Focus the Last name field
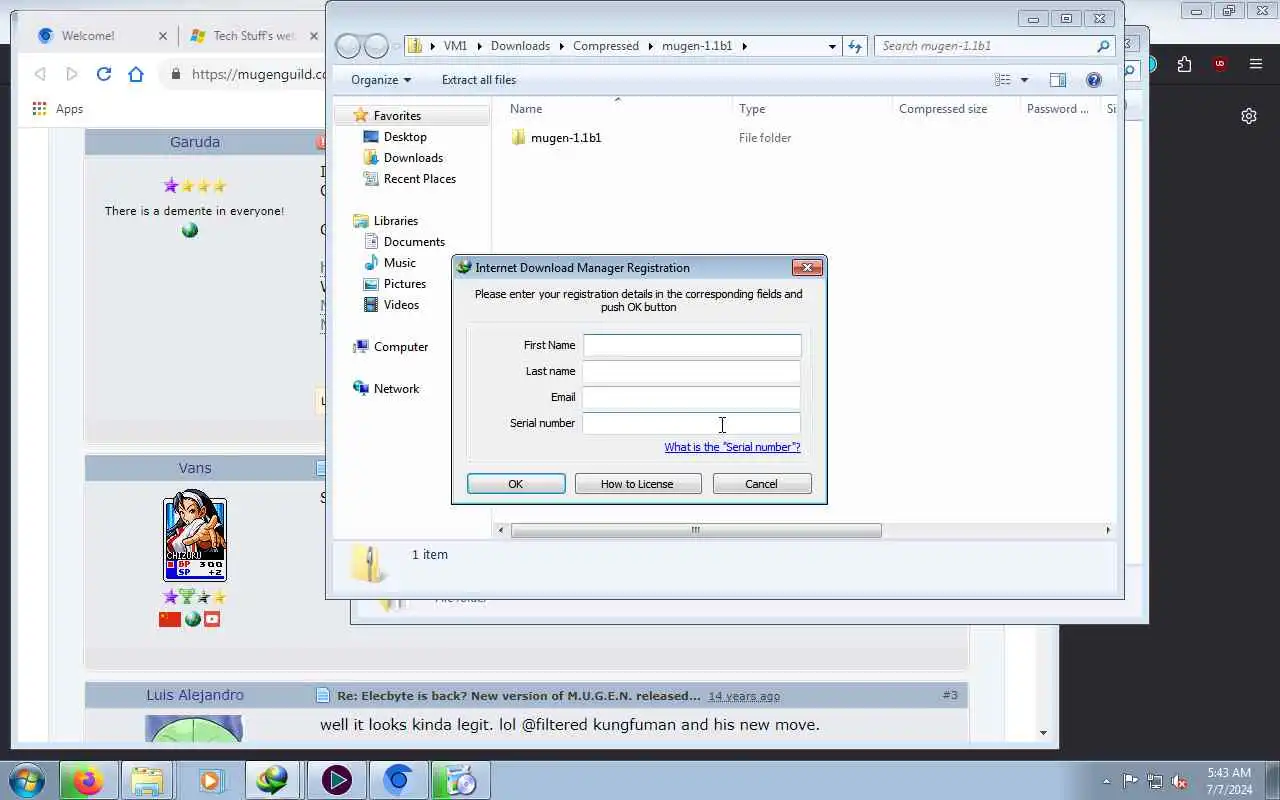 pyautogui.click(x=692, y=371)
